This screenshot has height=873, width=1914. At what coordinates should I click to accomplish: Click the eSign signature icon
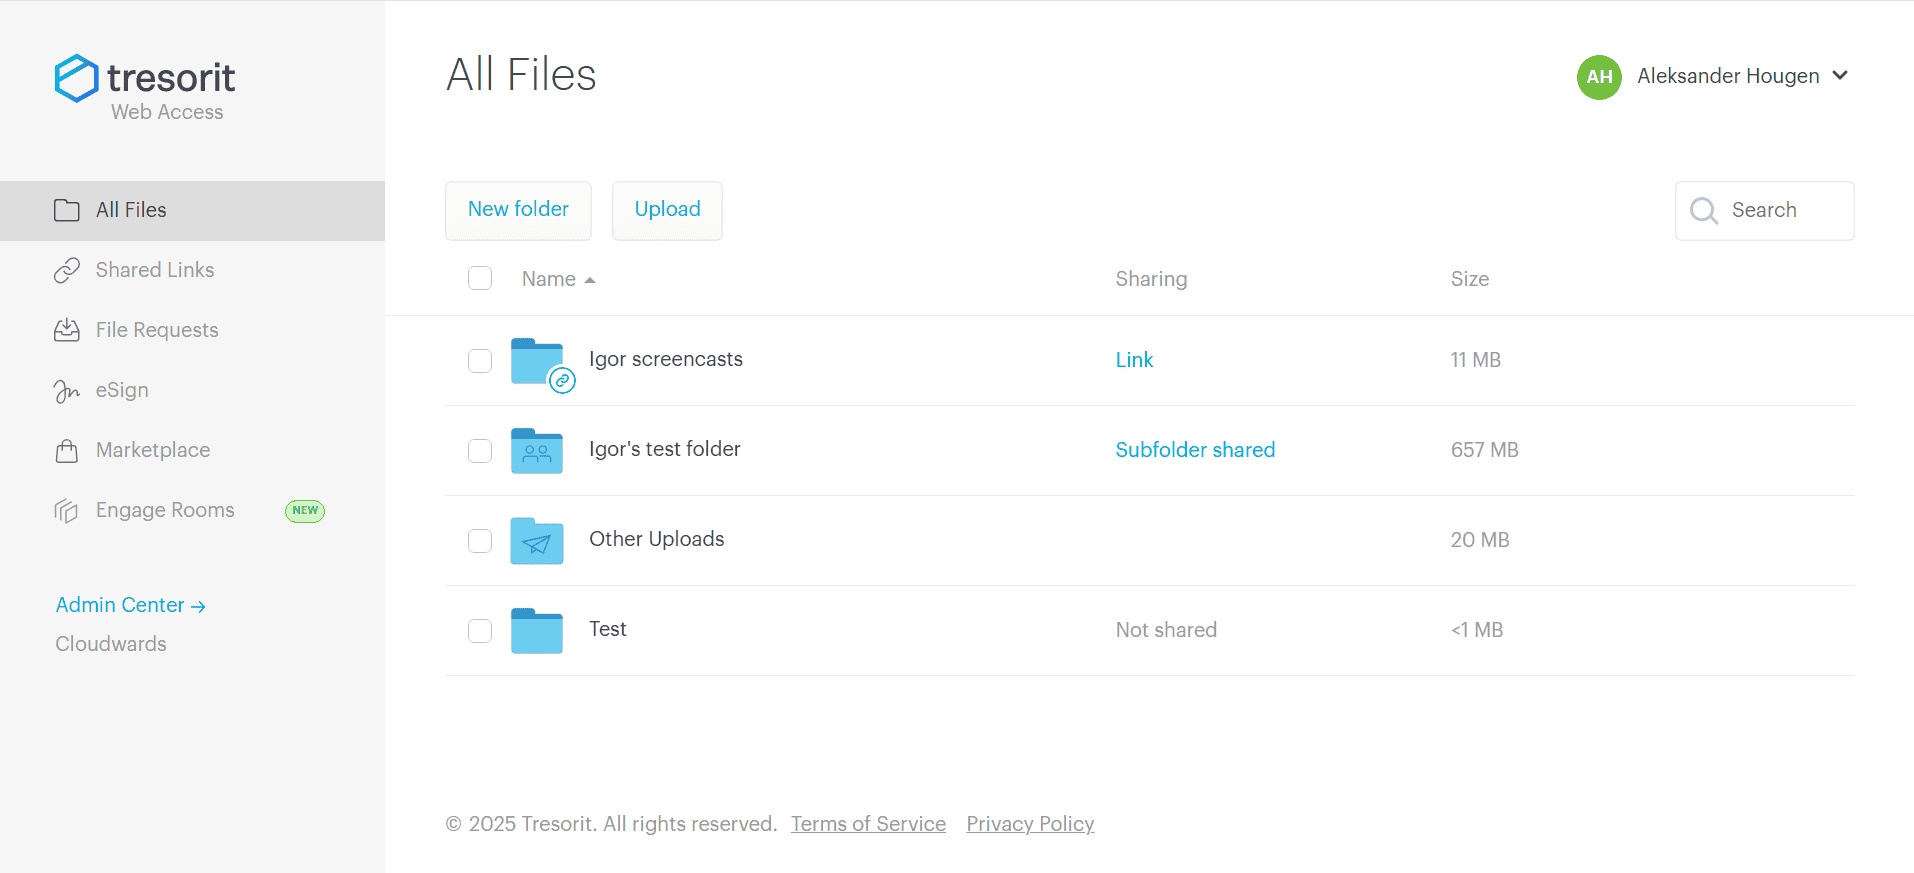point(67,391)
